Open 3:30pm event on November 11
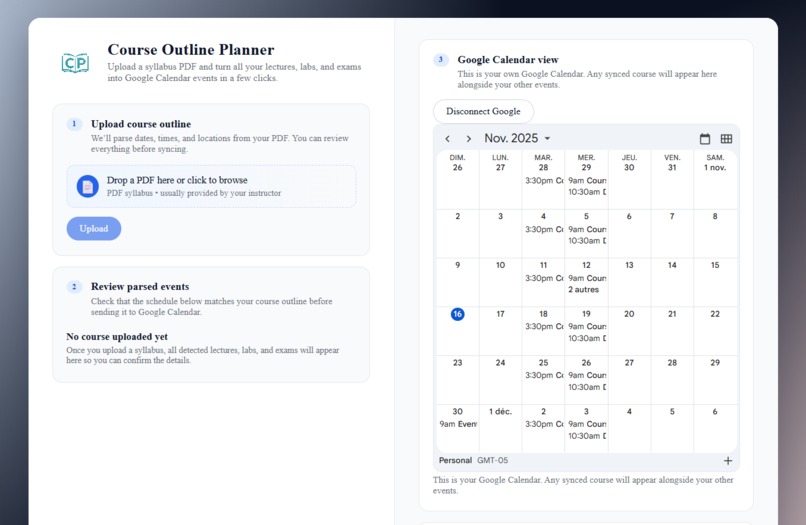 pyautogui.click(x=544, y=278)
